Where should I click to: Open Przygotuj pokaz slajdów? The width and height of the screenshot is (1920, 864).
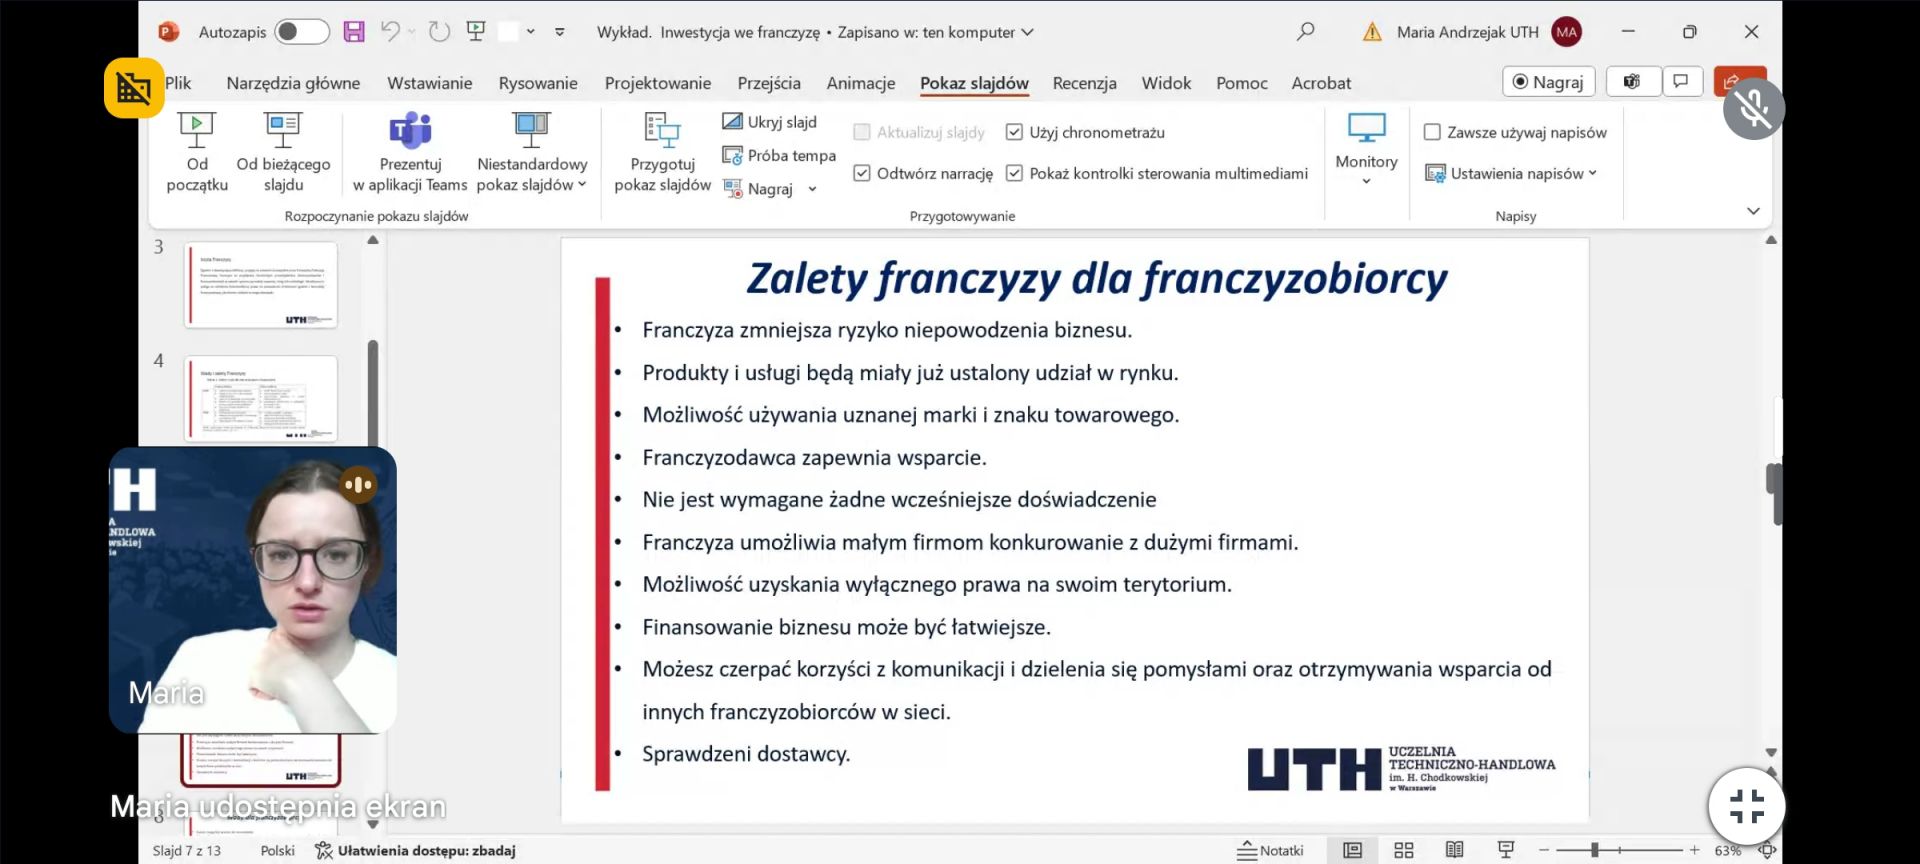pos(662,152)
